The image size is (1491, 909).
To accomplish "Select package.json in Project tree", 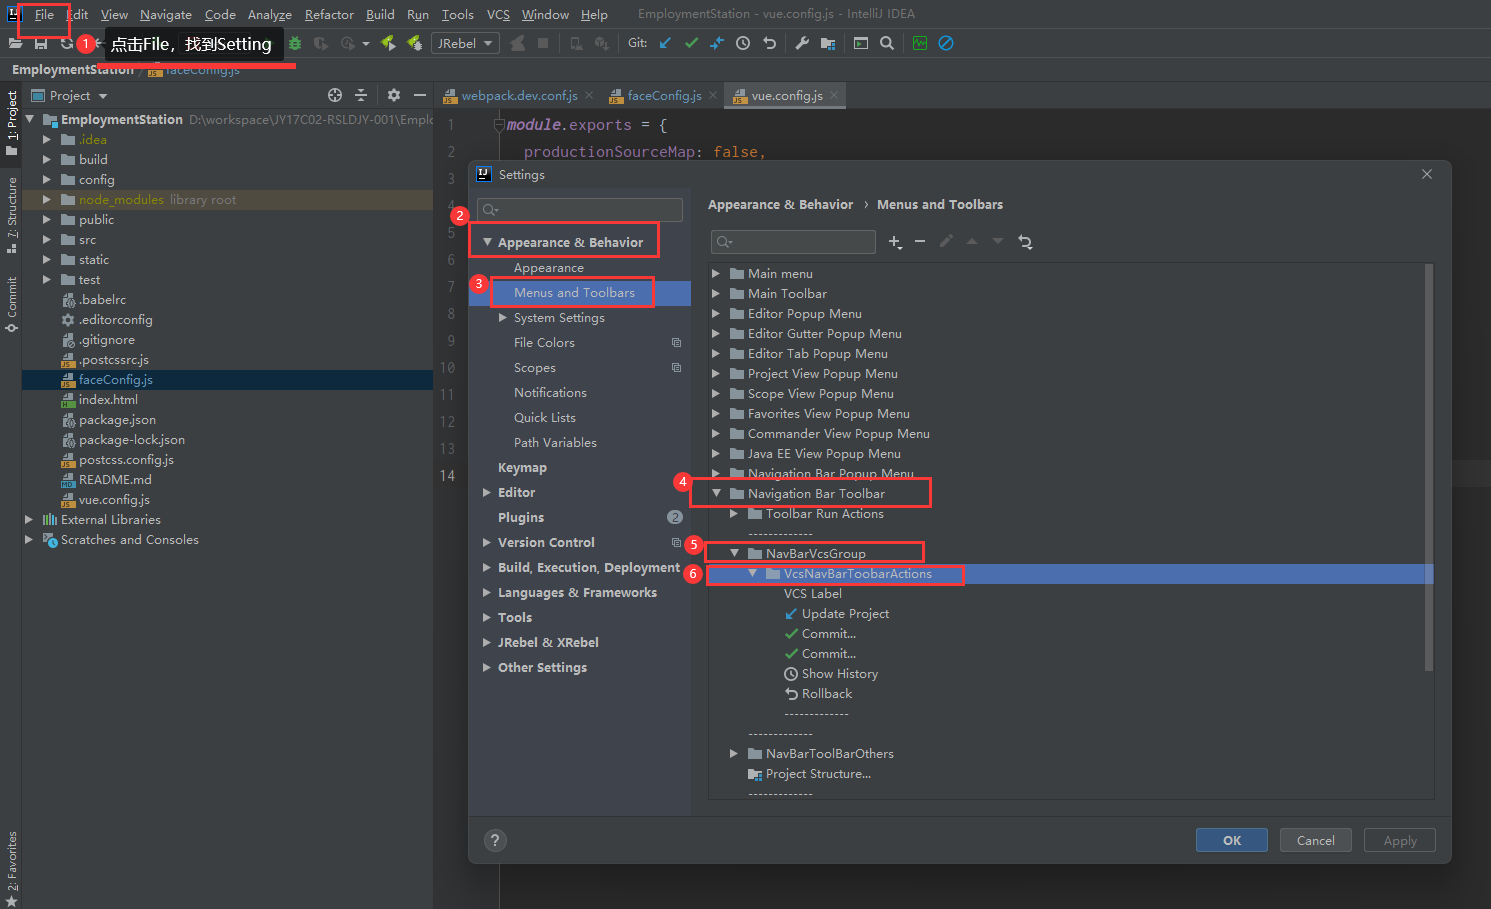I will (117, 420).
